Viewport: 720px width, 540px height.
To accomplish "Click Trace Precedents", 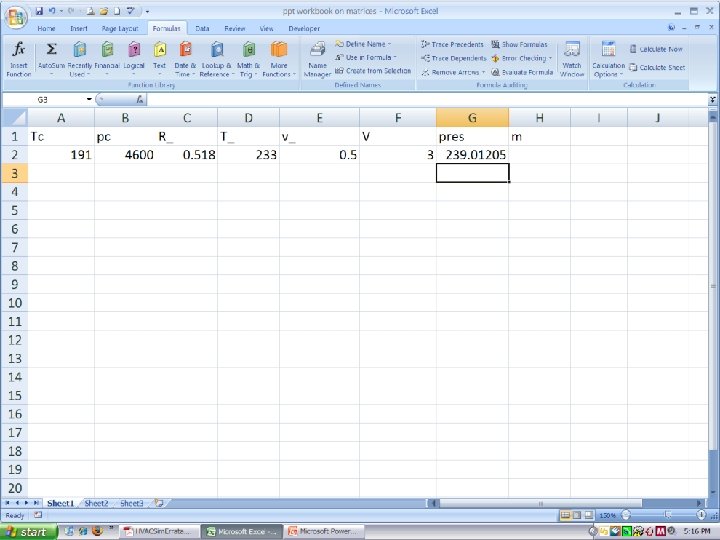I will [452, 45].
